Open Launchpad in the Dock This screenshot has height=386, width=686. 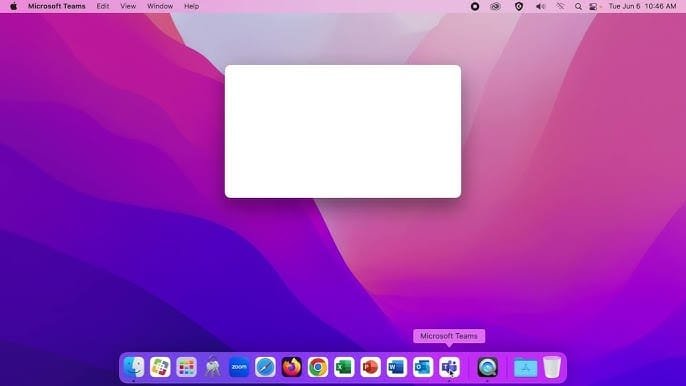tap(186, 367)
